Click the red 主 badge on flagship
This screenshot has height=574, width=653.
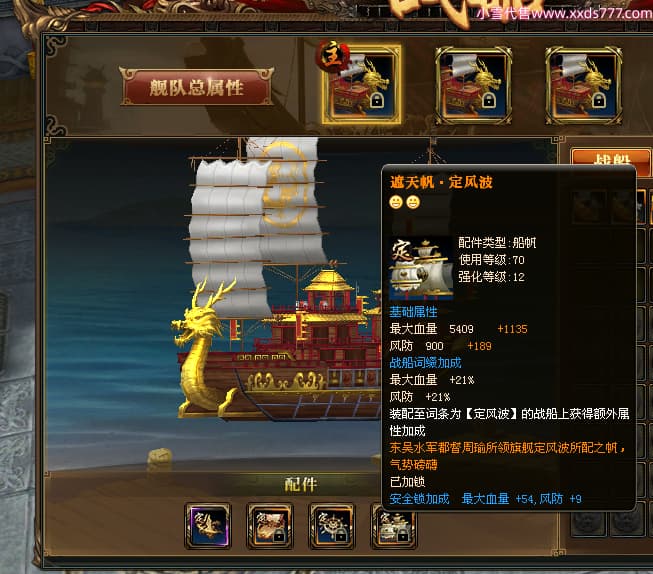(x=332, y=56)
